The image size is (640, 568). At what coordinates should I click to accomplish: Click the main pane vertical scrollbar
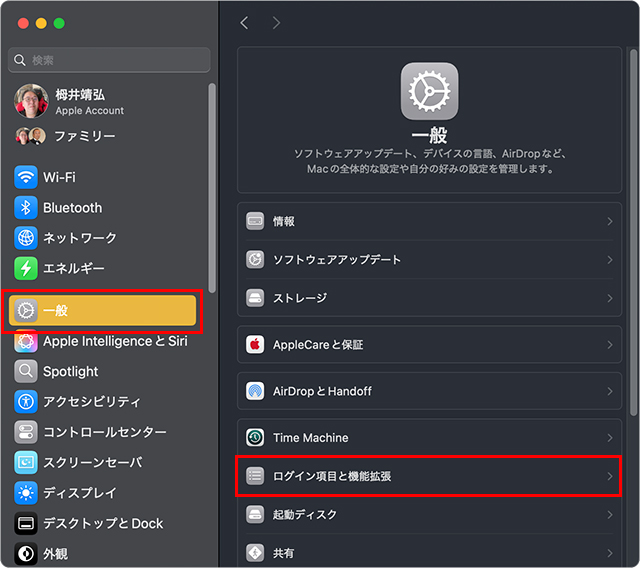click(633, 233)
